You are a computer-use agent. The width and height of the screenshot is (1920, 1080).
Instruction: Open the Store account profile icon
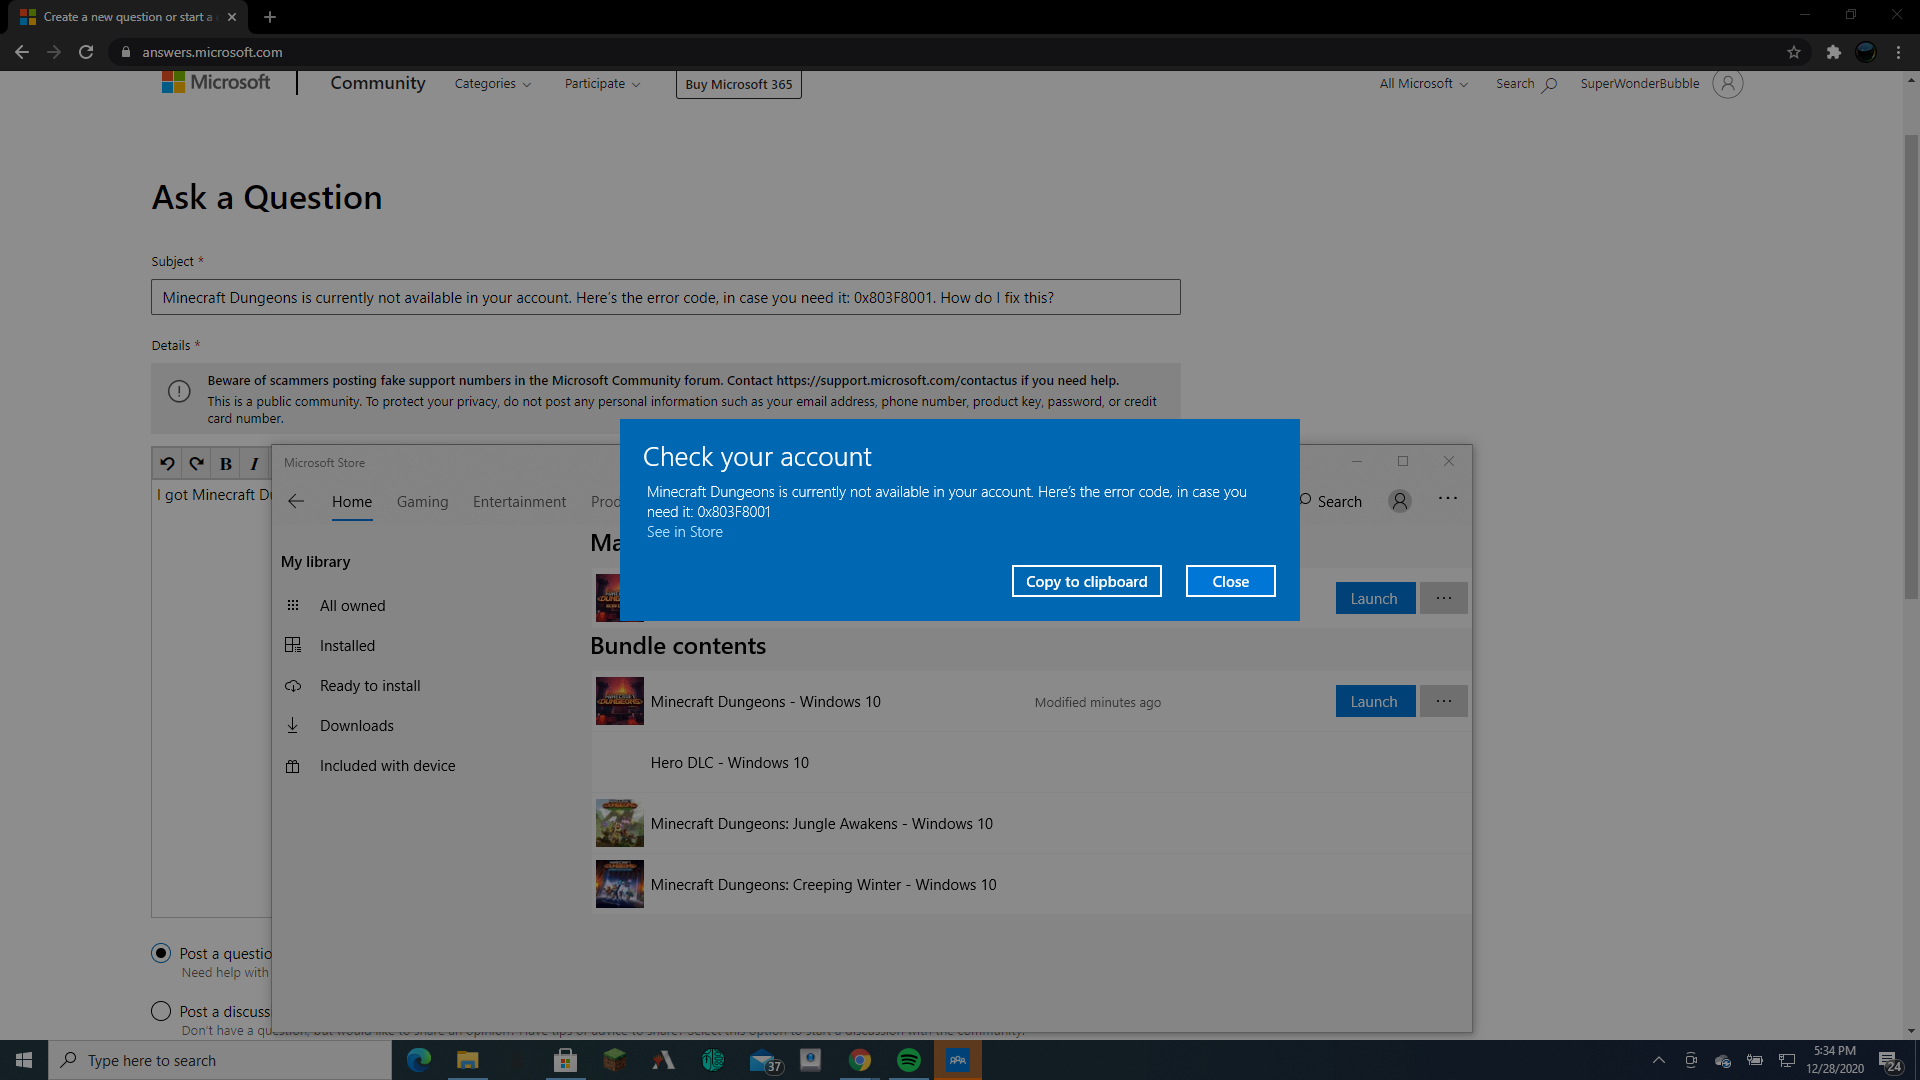point(1399,501)
